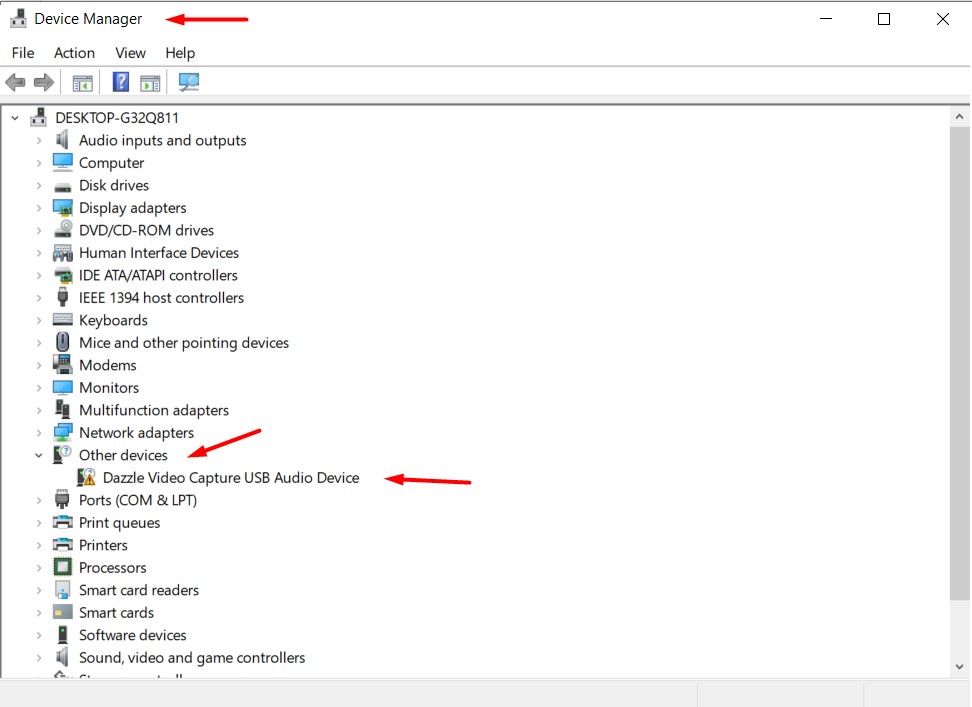
Task: Open the View menu
Action: click(x=130, y=53)
